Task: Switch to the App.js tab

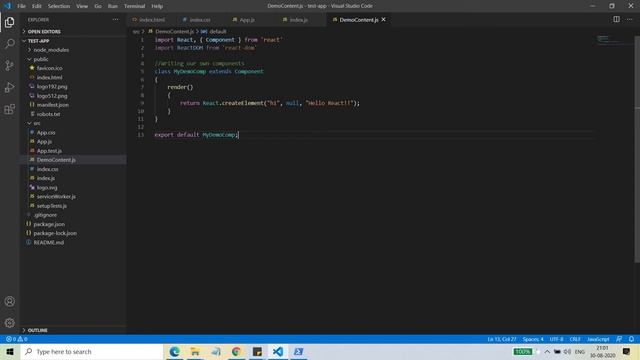Action: coord(247,20)
